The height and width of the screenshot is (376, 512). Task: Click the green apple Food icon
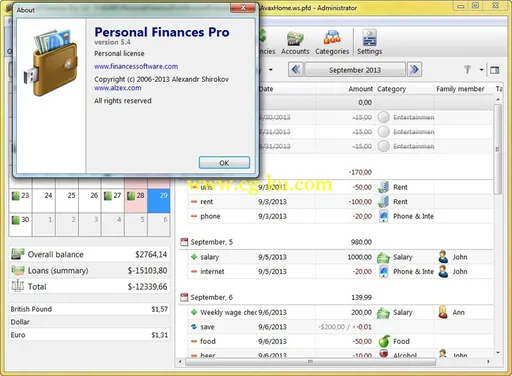[384, 341]
